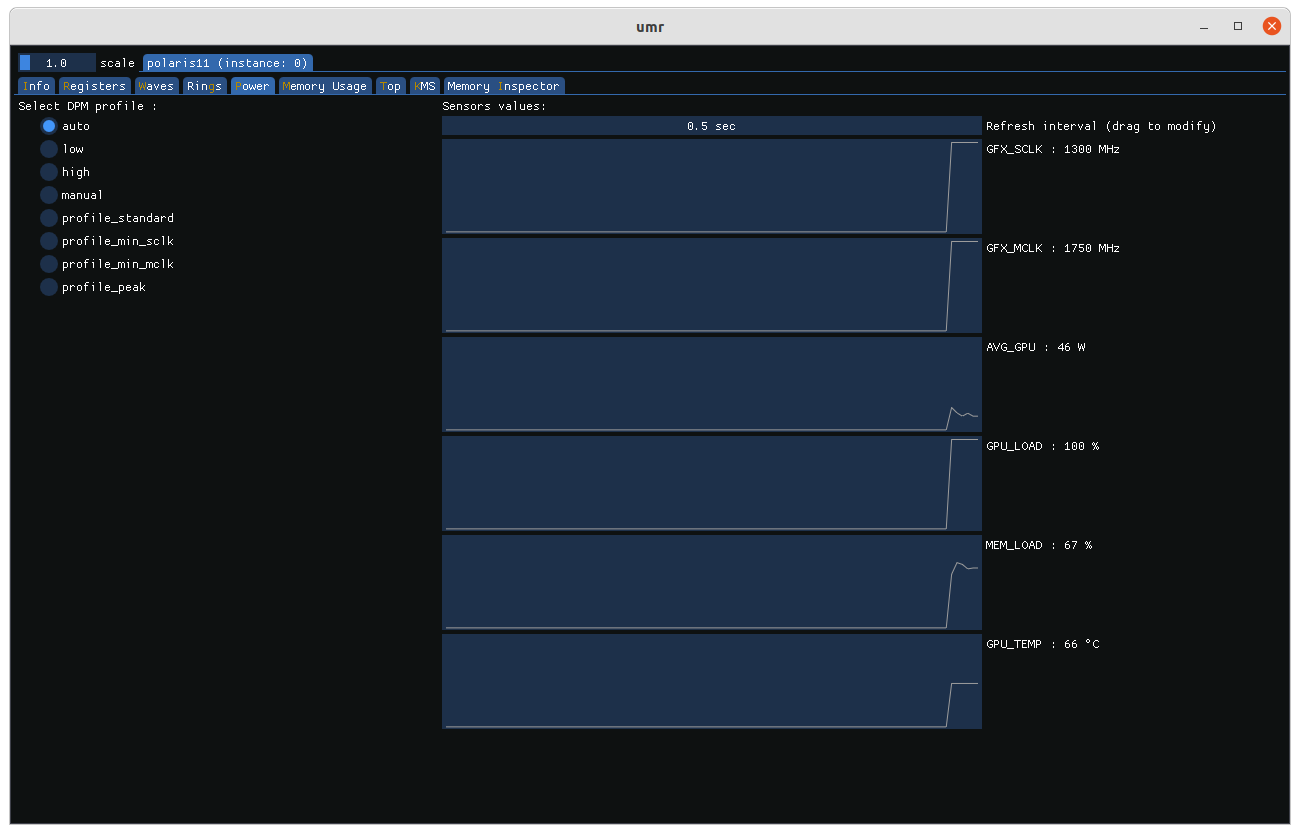Click the GPU_TEMP sensor graph
Viewport: 1300px width, 834px height.
(712, 682)
